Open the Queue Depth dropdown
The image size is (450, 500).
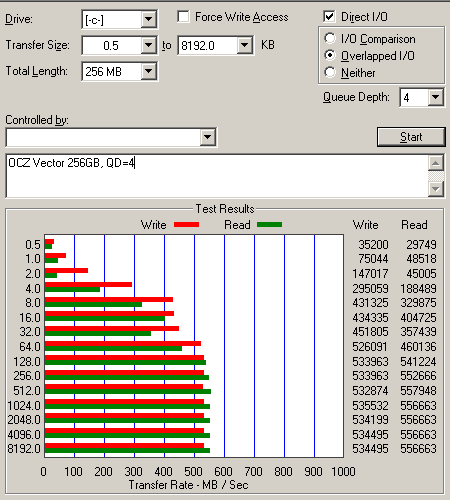coord(435,97)
